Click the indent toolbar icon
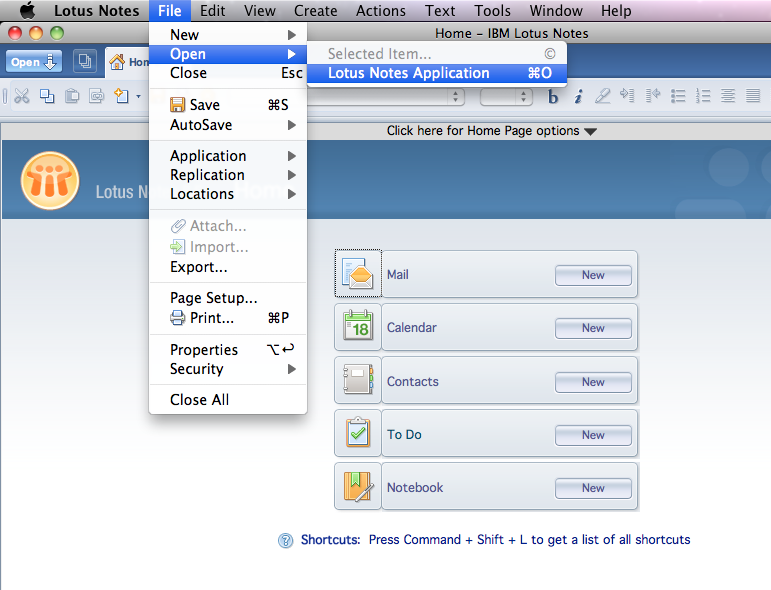The image size is (771, 590). 627,95
